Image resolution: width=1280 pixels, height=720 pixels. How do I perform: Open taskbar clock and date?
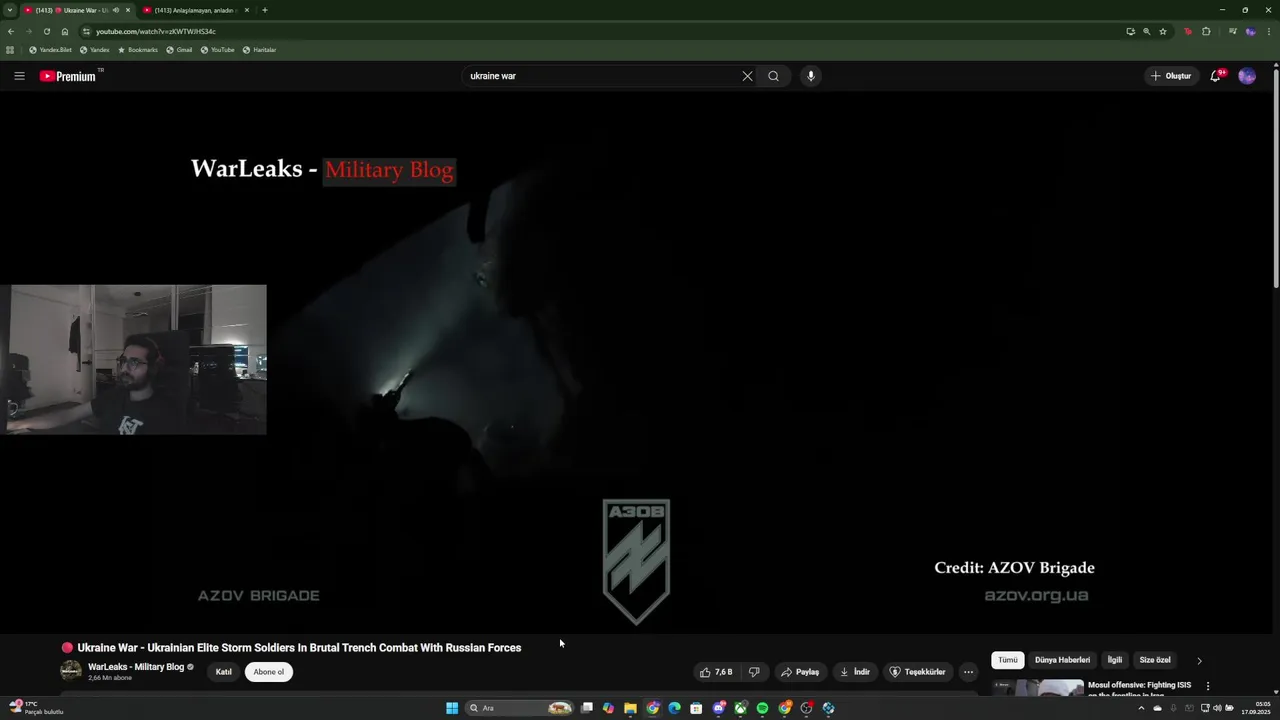(1255, 708)
